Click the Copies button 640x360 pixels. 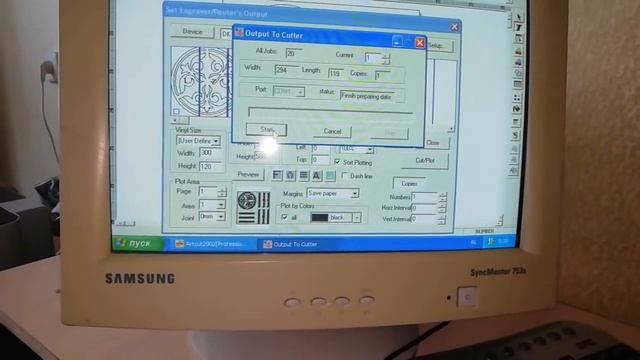pos(409,183)
